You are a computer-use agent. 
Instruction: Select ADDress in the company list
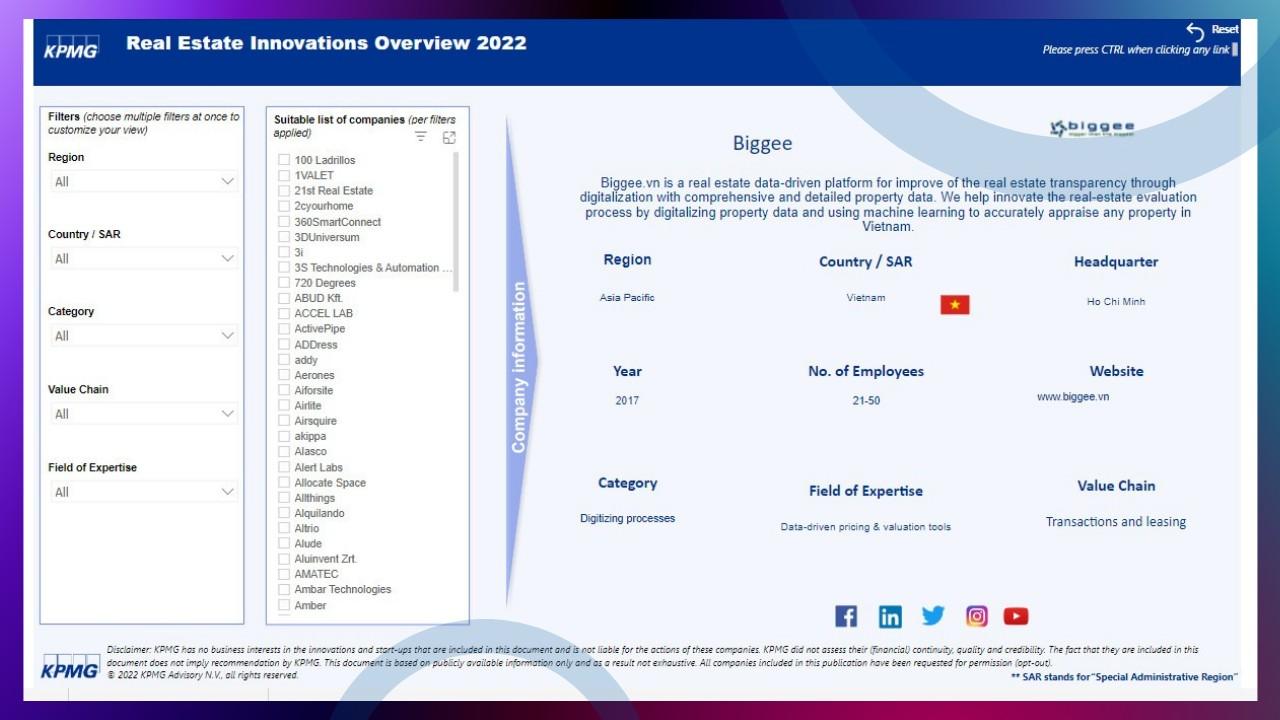coord(316,345)
